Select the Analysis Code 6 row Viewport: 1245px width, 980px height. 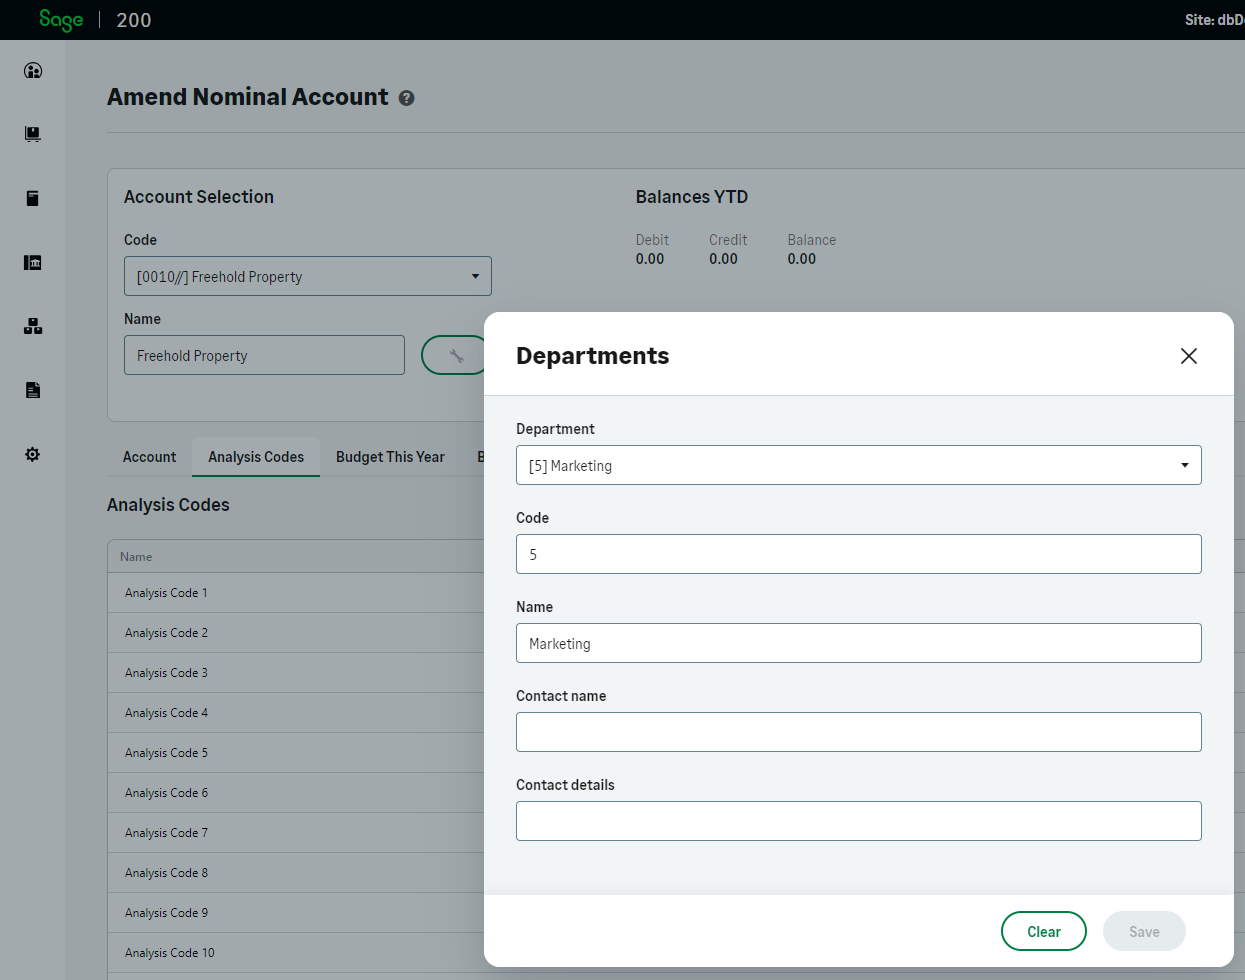[296, 793]
